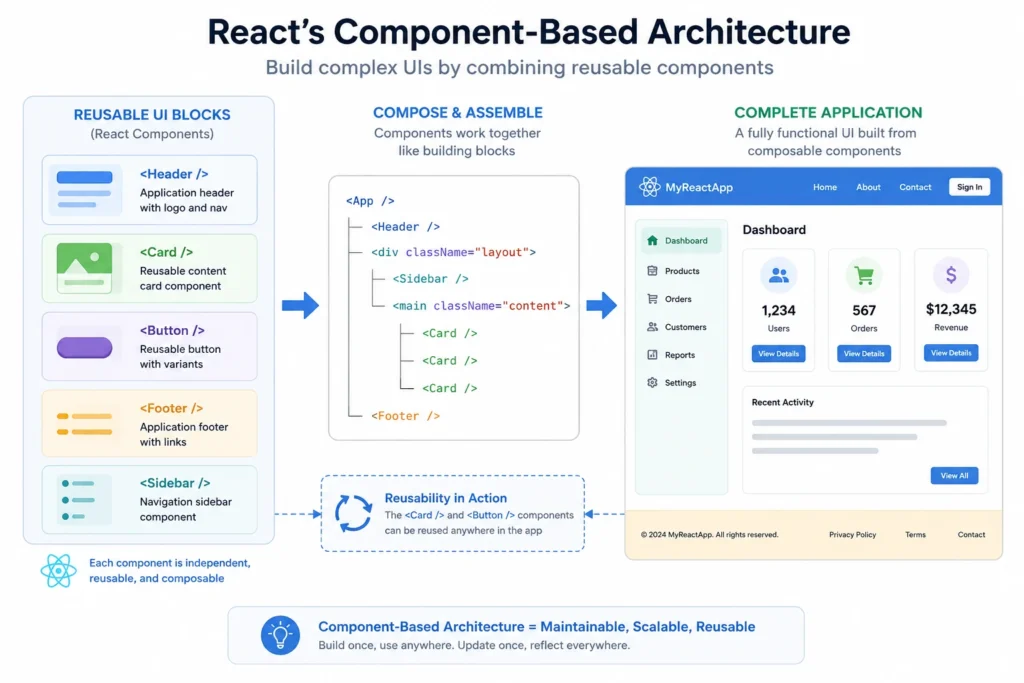Open the About nav item
This screenshot has width=1024, height=683.
pyautogui.click(x=868, y=187)
